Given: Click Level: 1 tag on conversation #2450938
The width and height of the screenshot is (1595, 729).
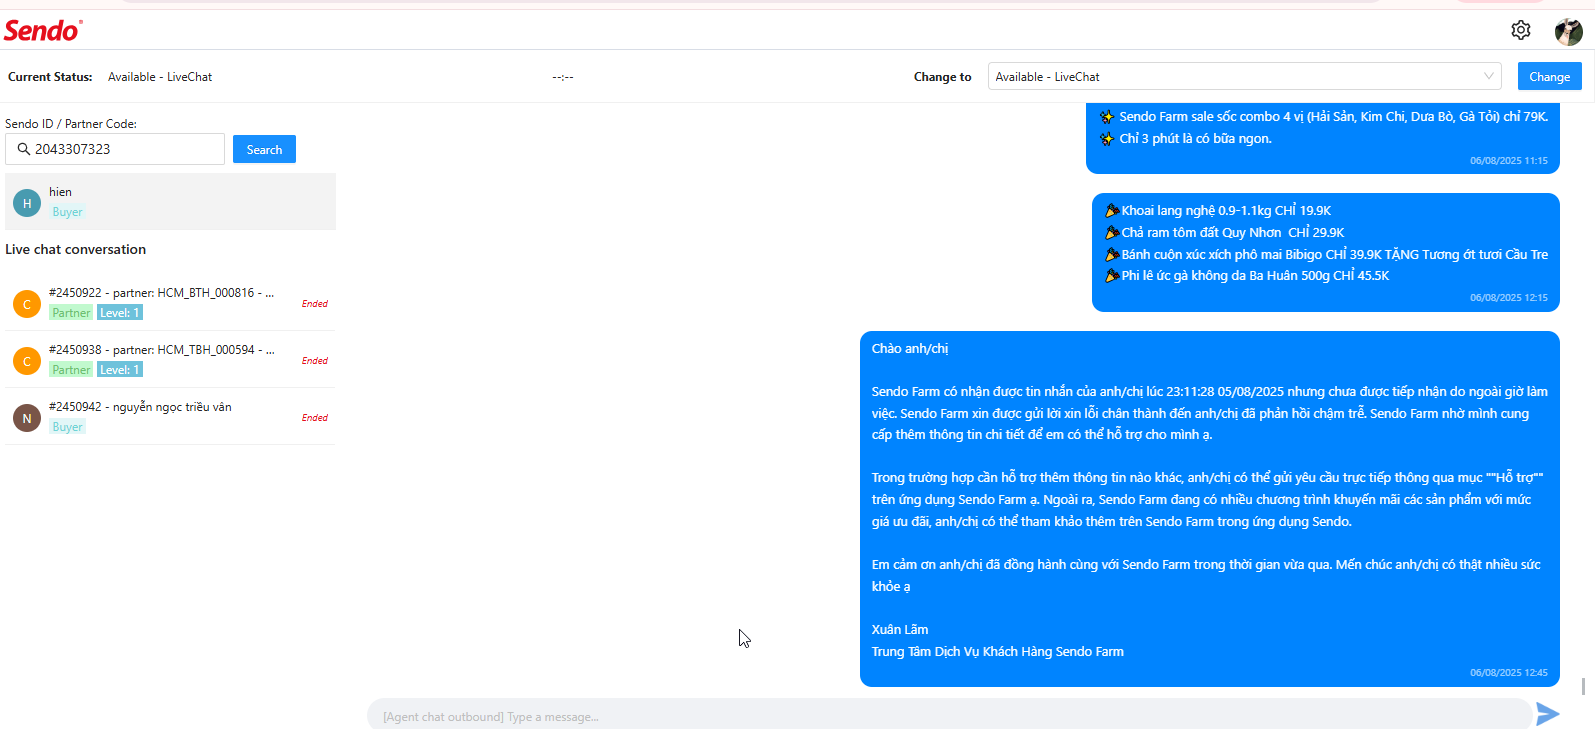Looking at the screenshot, I should [120, 370].
